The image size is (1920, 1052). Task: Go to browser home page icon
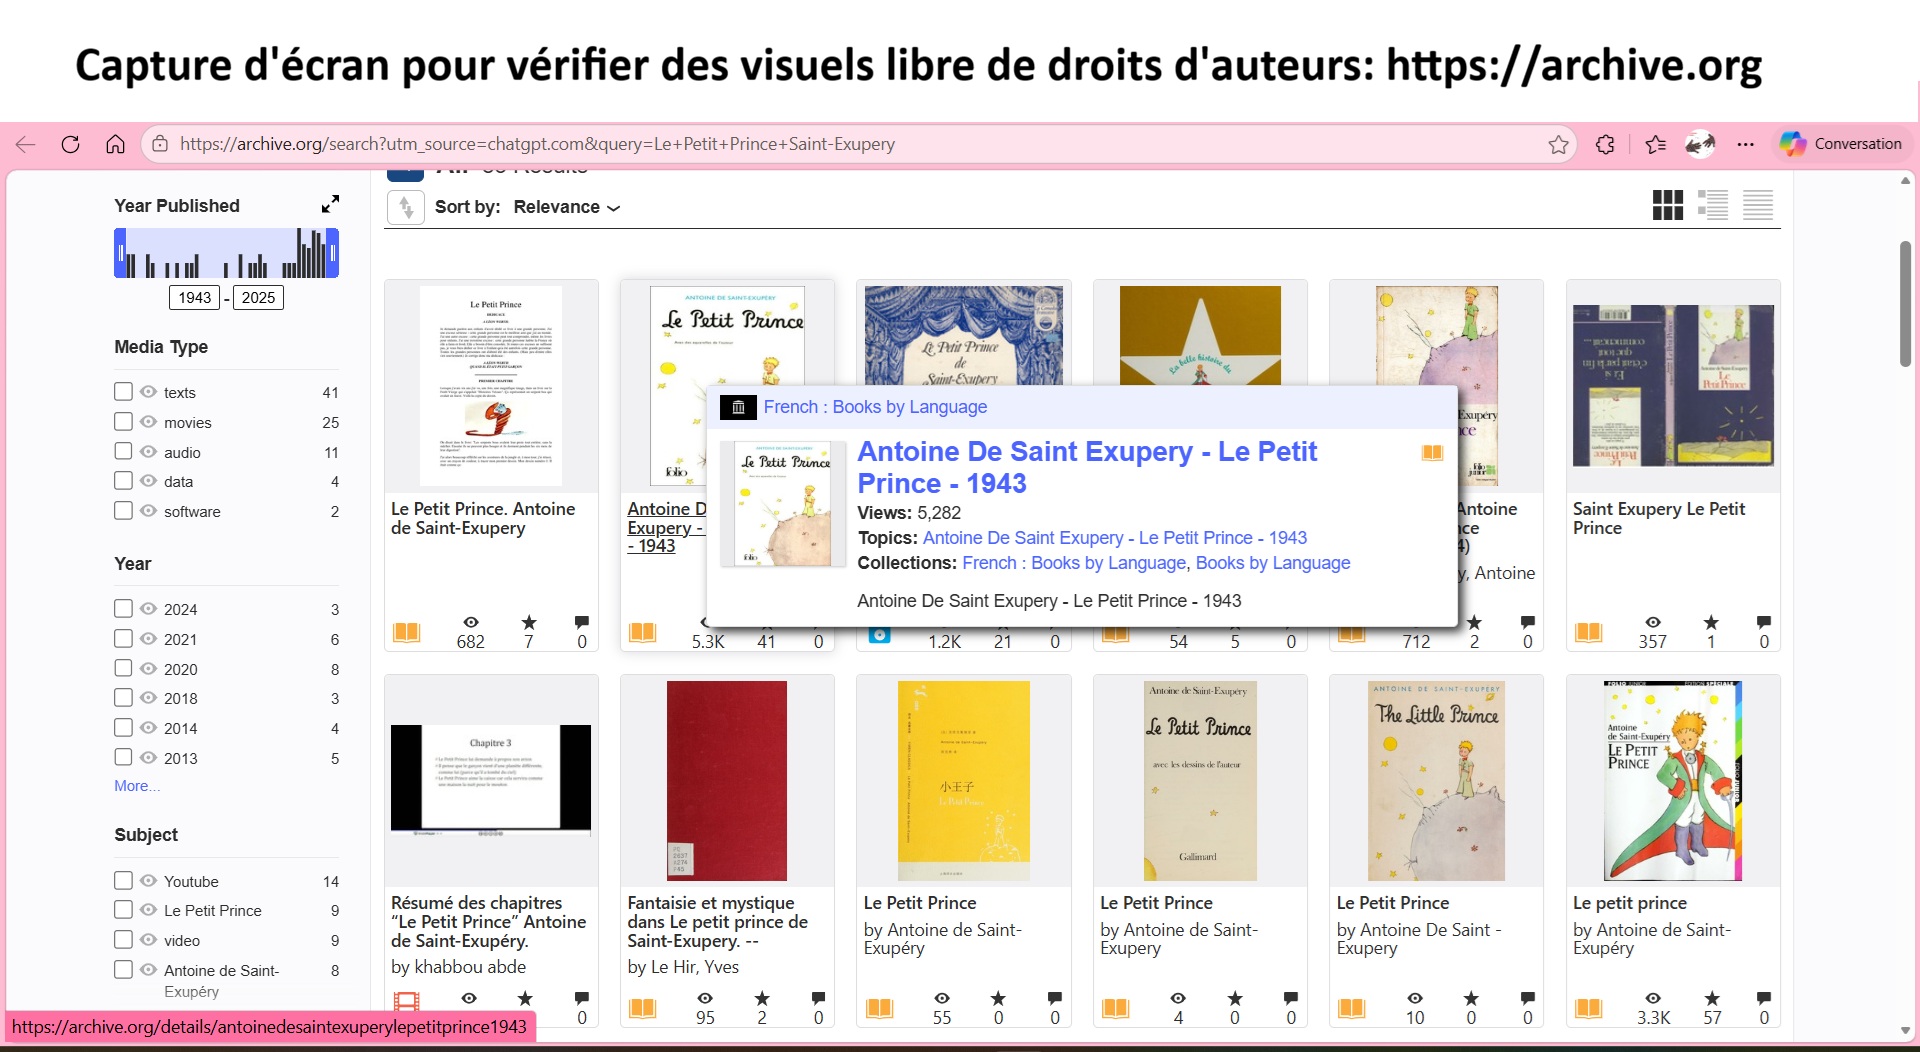coord(115,144)
